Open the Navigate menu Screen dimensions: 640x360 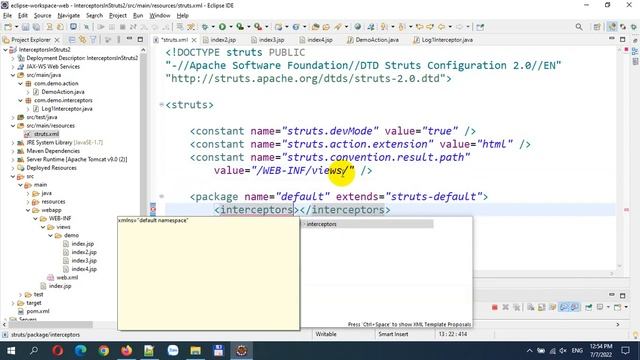(x=69, y=16)
